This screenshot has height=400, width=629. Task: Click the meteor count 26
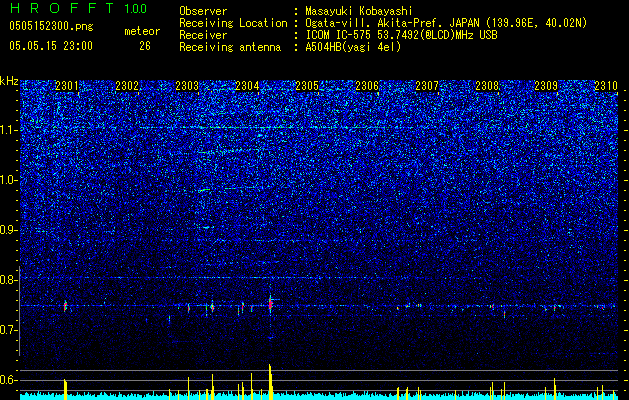pyautogui.click(x=145, y=46)
